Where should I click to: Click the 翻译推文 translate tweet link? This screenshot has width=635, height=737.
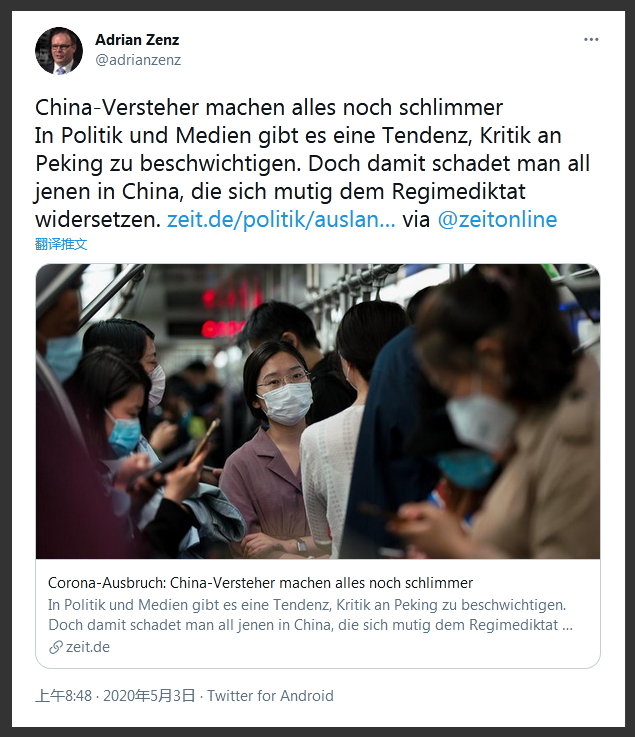[61, 244]
